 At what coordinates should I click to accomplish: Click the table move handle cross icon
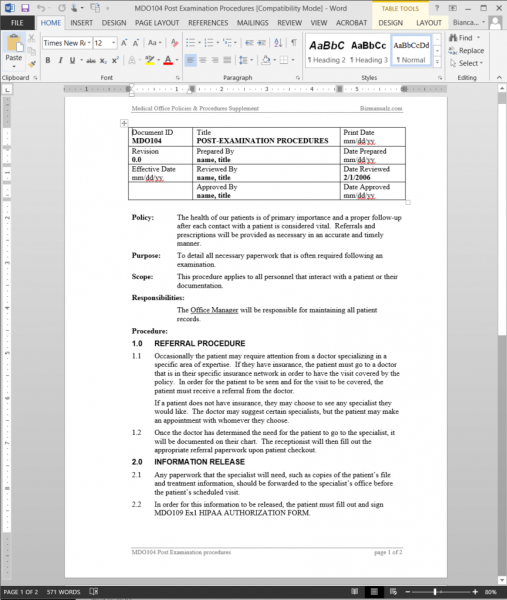click(x=124, y=123)
